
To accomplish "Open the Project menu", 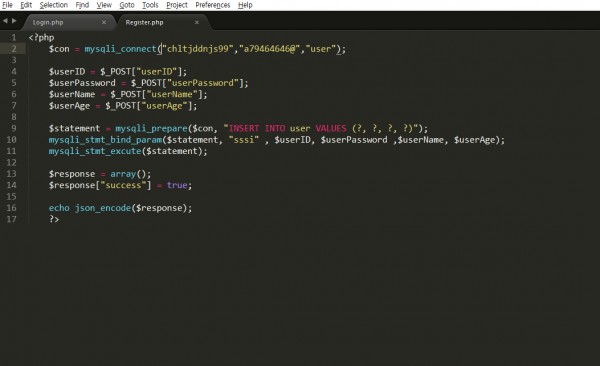I will tap(177, 5).
